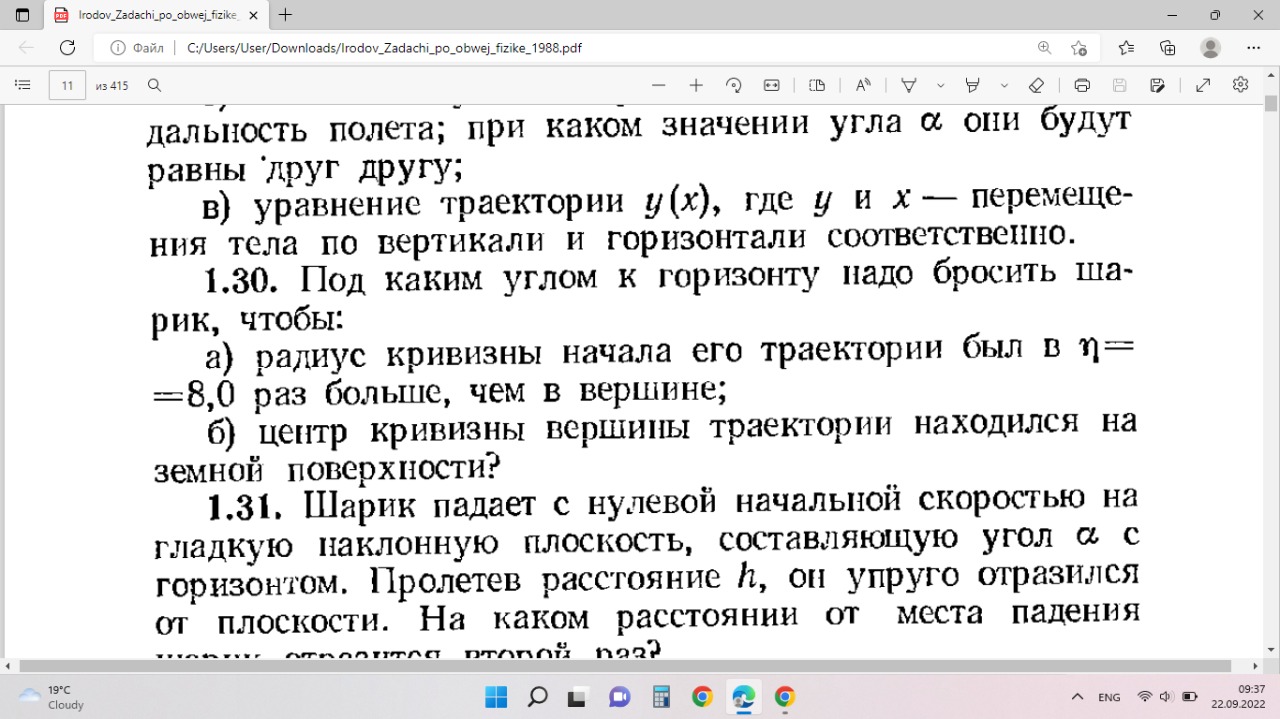Click the Read aloud icon
This screenshot has width=1280, height=719.
863,85
